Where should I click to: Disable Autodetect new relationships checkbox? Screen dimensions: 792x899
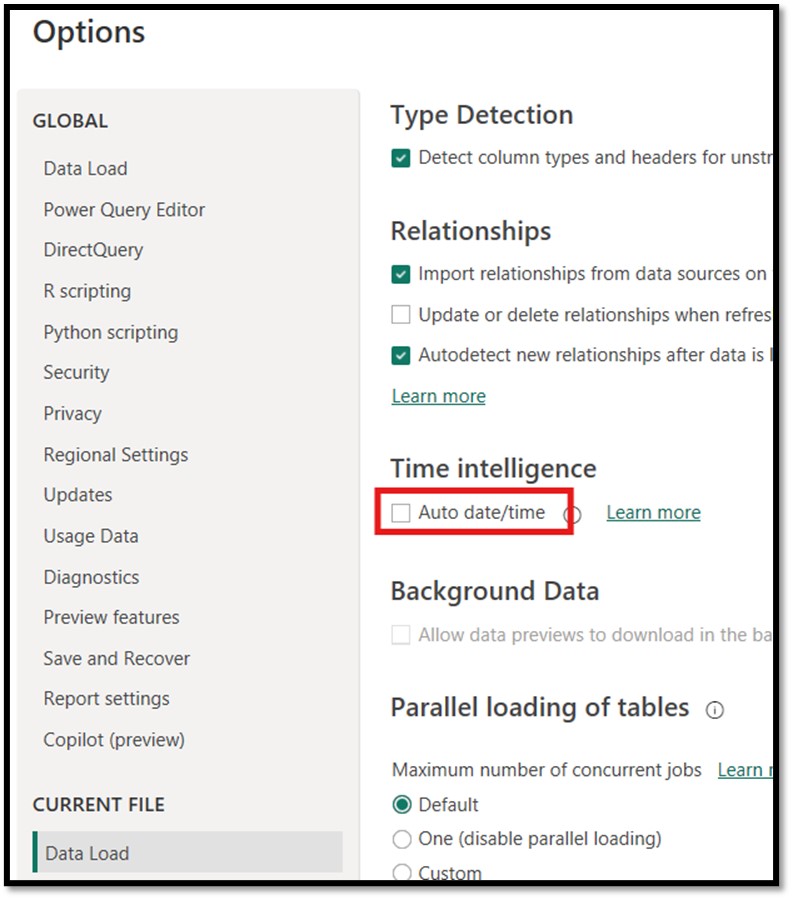click(x=401, y=355)
